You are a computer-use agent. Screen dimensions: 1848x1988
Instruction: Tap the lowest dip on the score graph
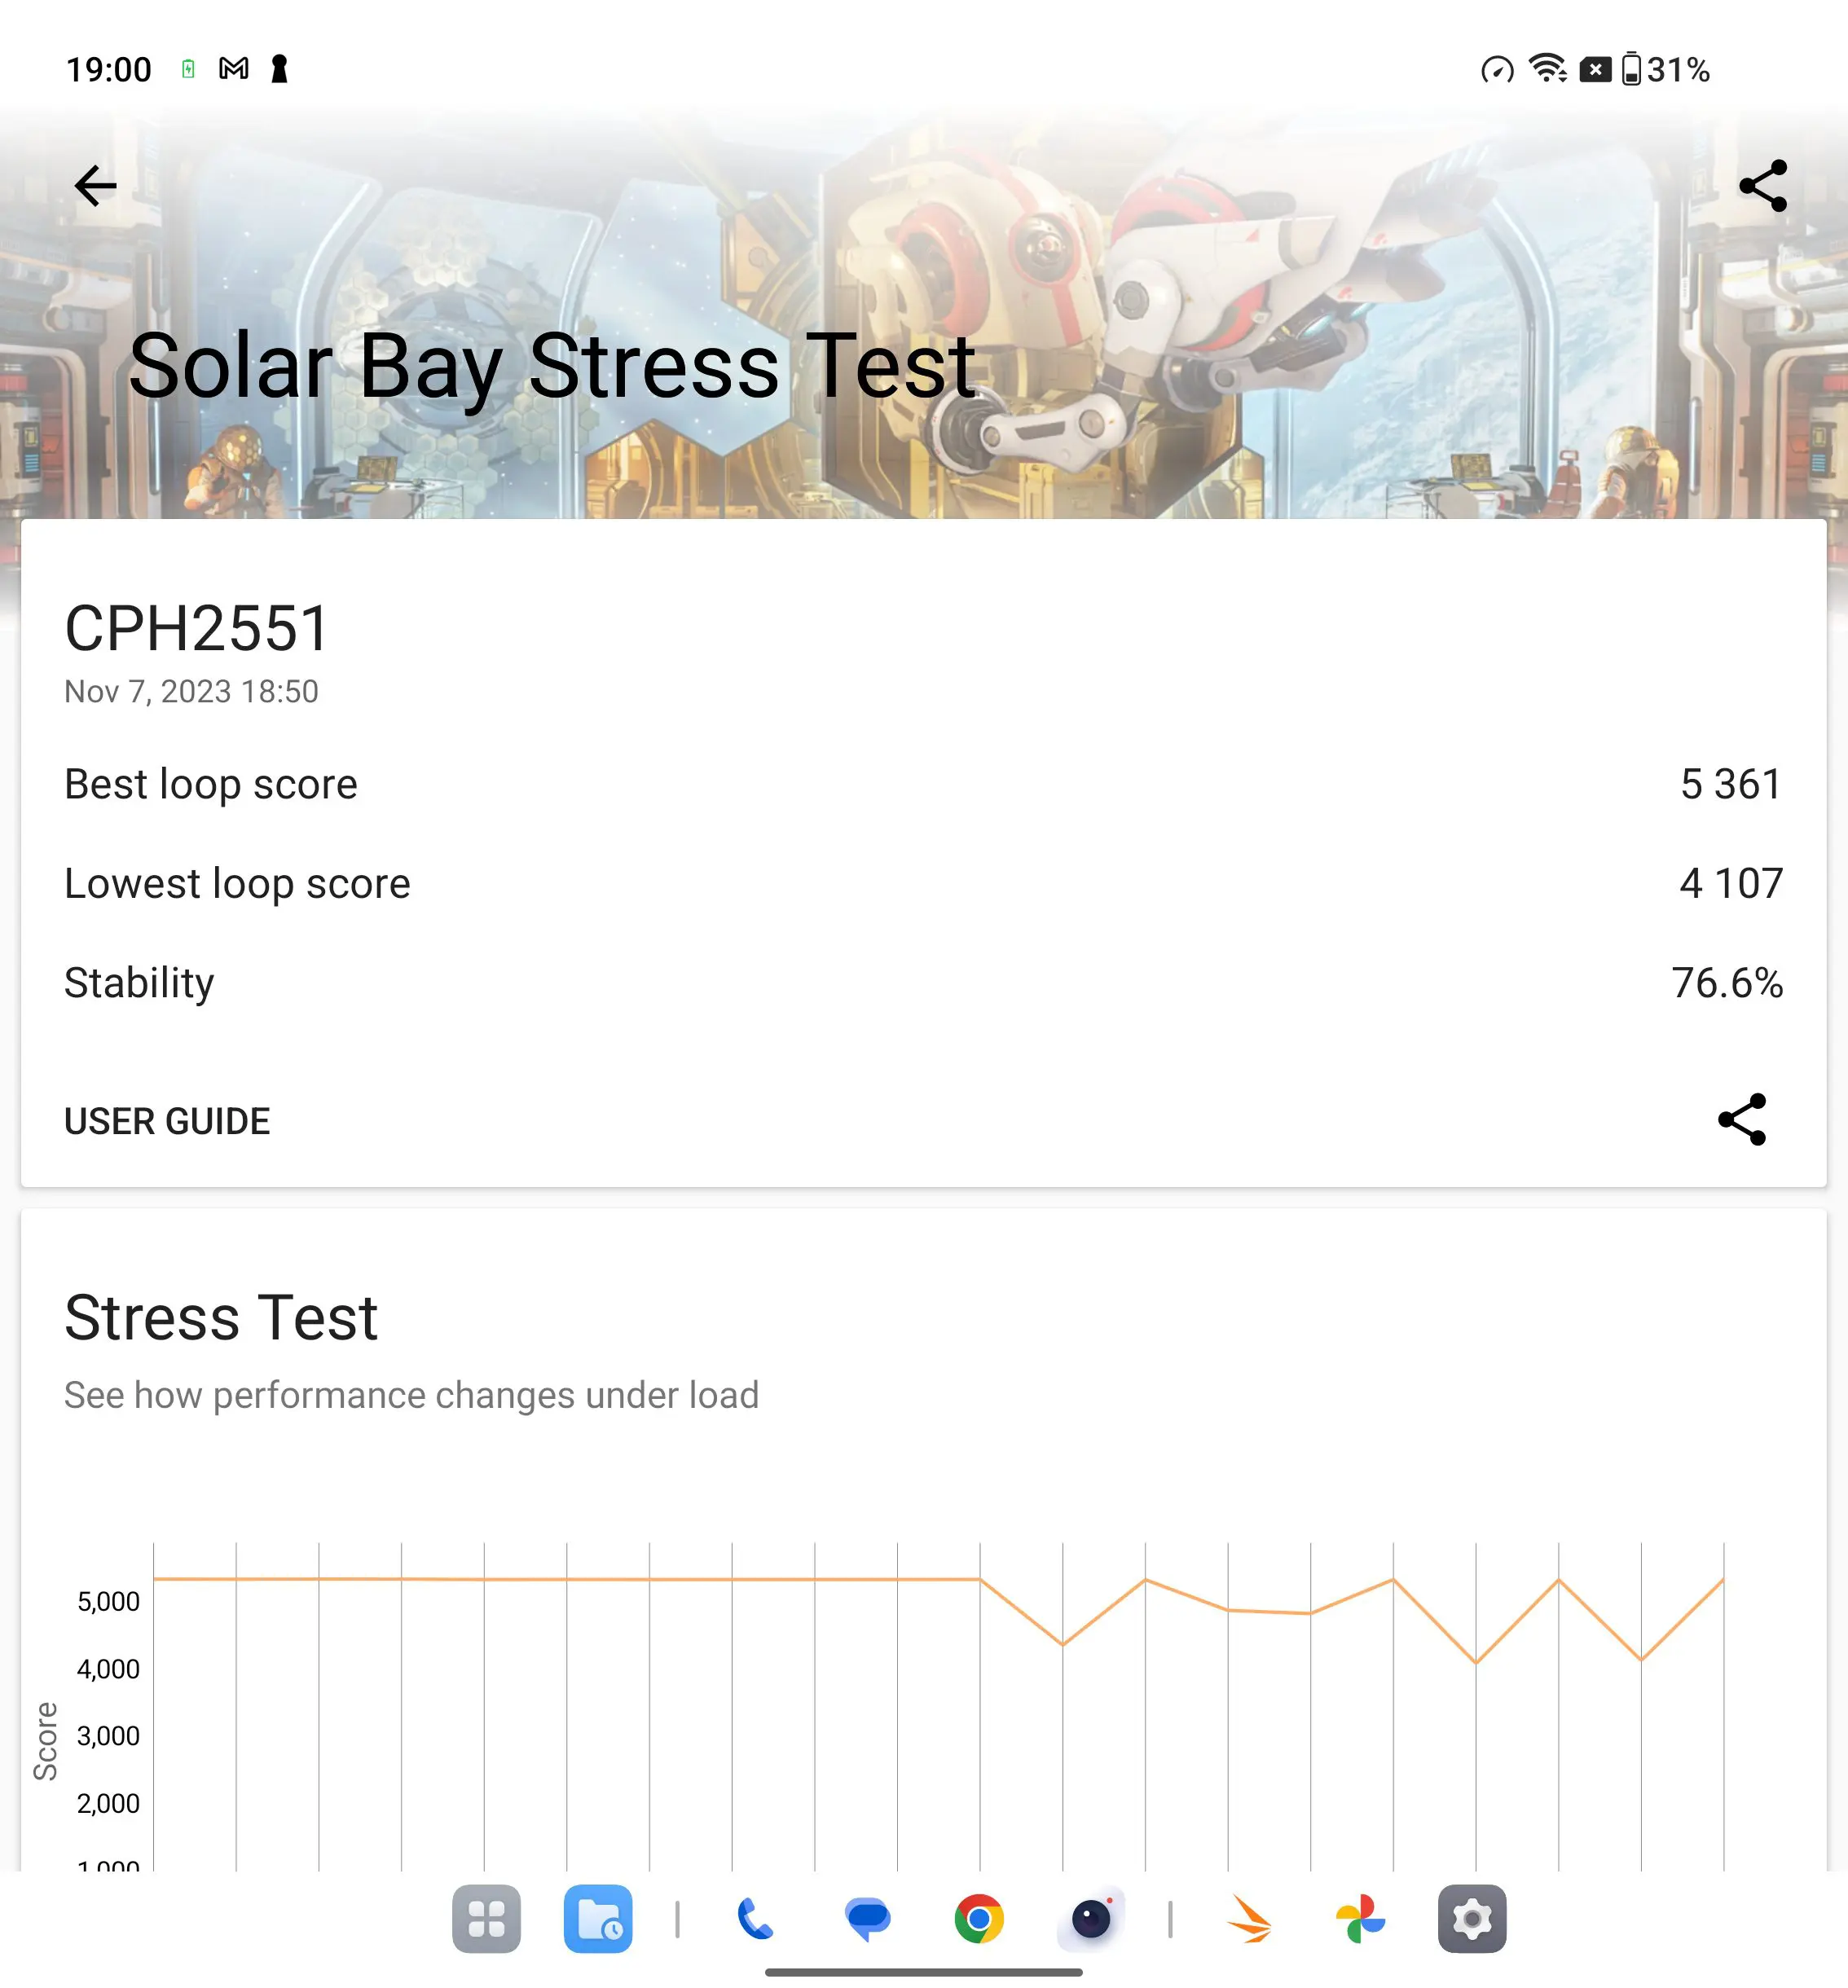click(x=1476, y=1662)
